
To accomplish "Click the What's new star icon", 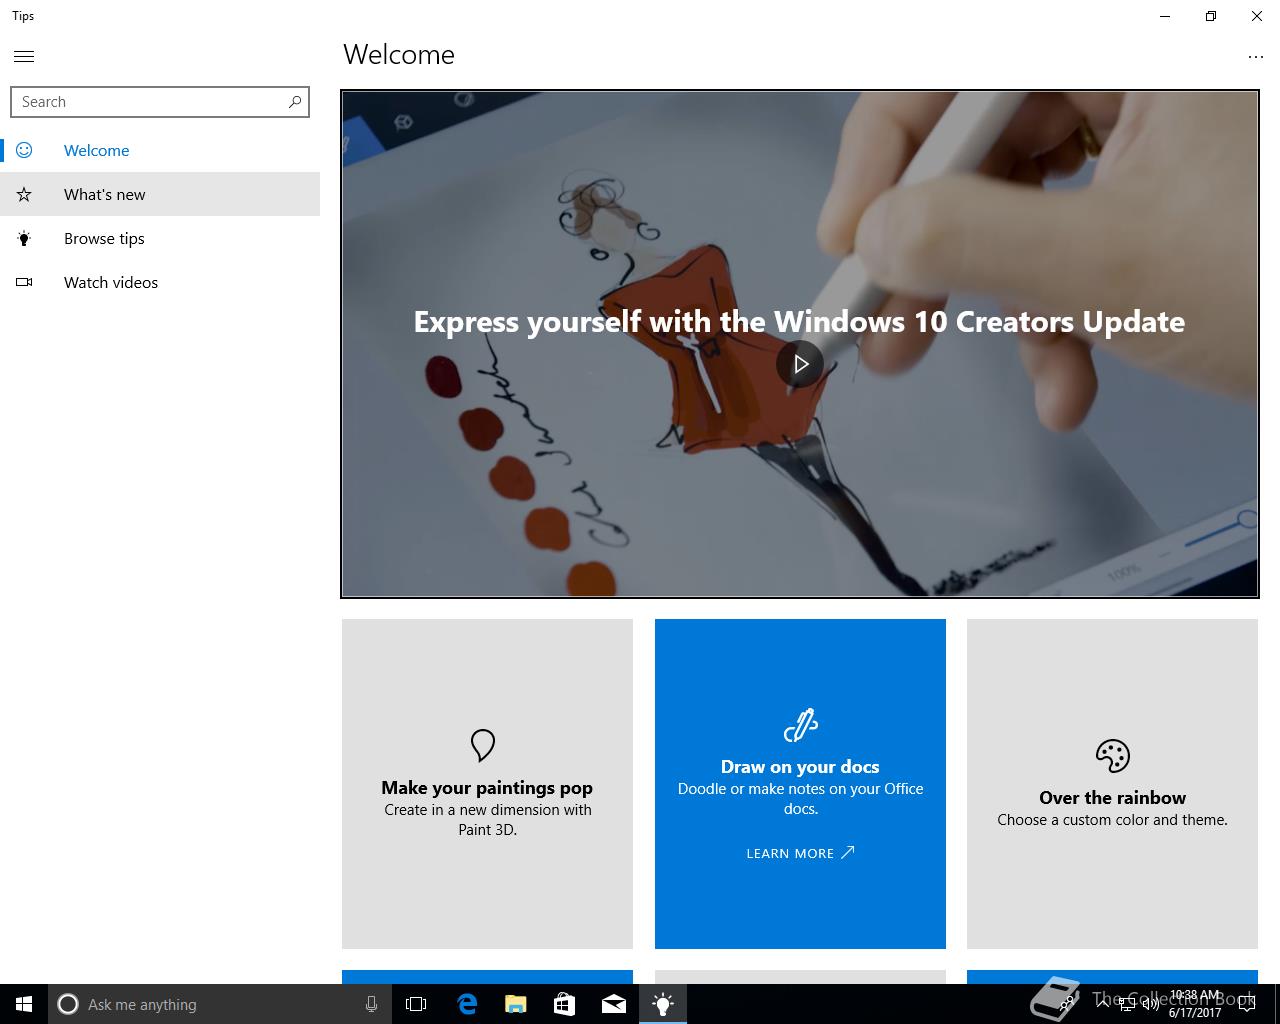I will (24, 194).
